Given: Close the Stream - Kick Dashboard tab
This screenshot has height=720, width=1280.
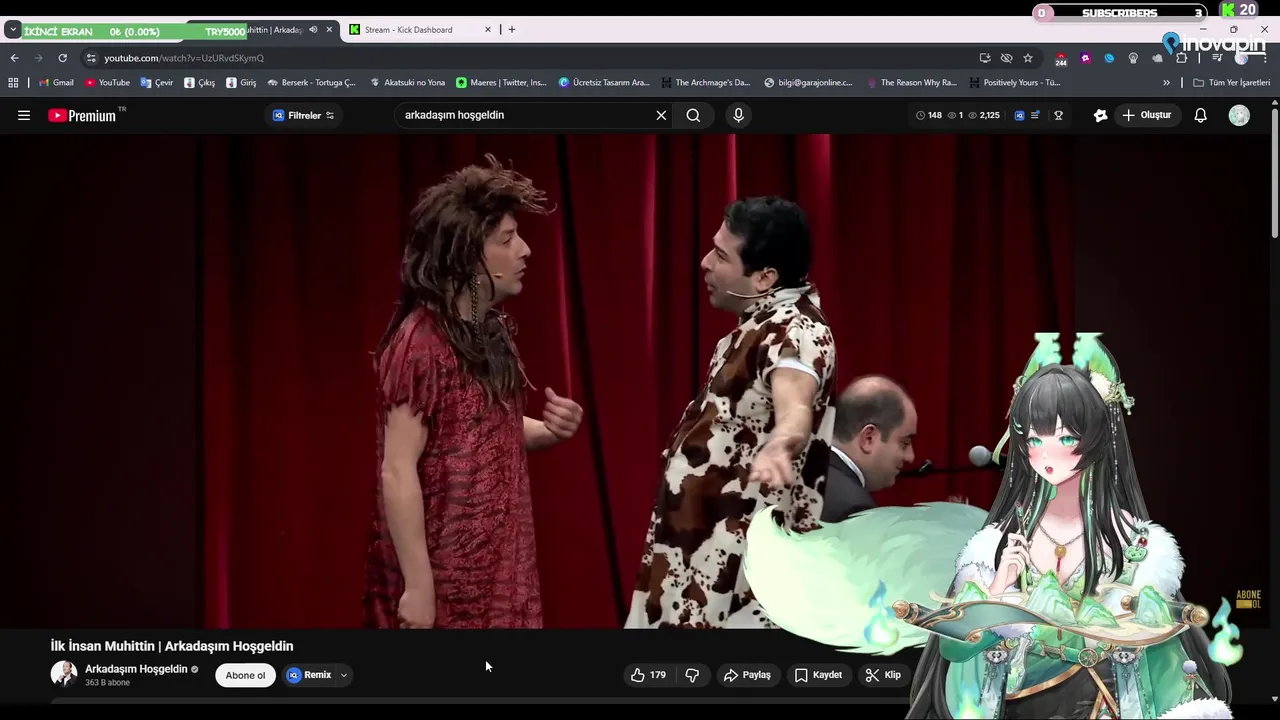Looking at the screenshot, I should point(488,30).
